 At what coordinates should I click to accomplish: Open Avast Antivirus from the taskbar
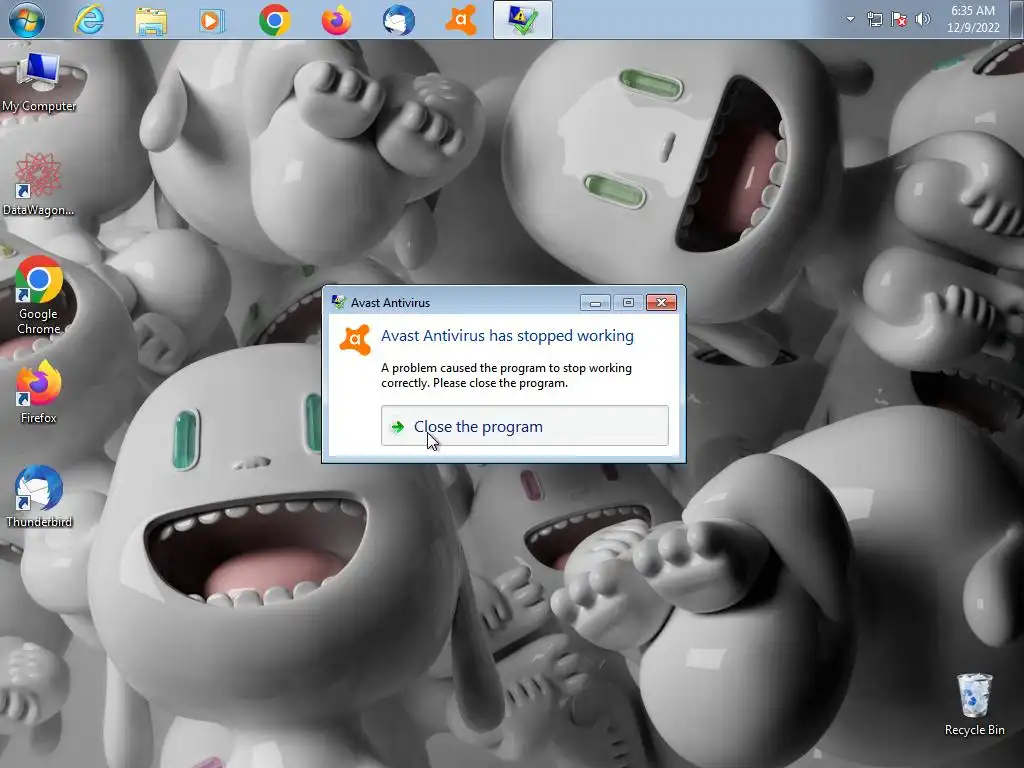coord(460,20)
